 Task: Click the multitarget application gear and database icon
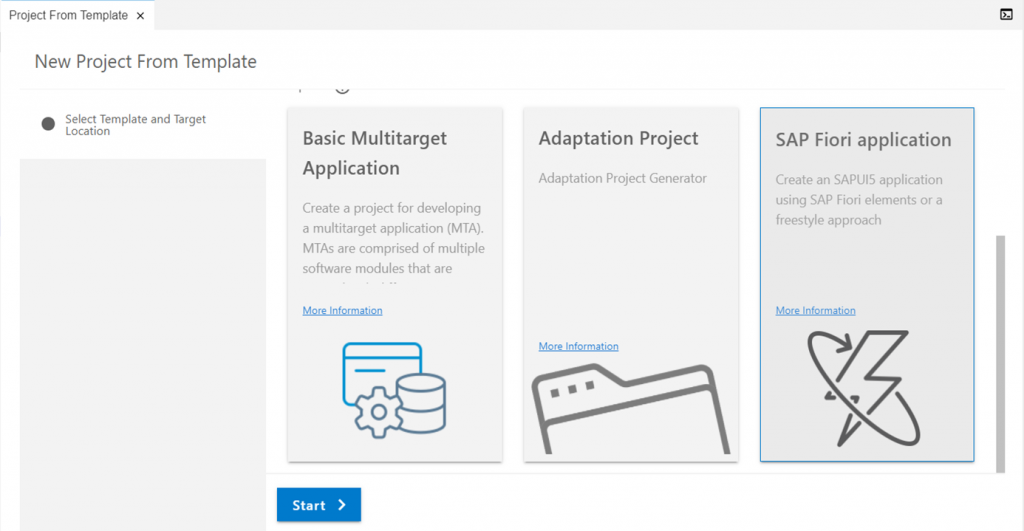click(x=394, y=390)
